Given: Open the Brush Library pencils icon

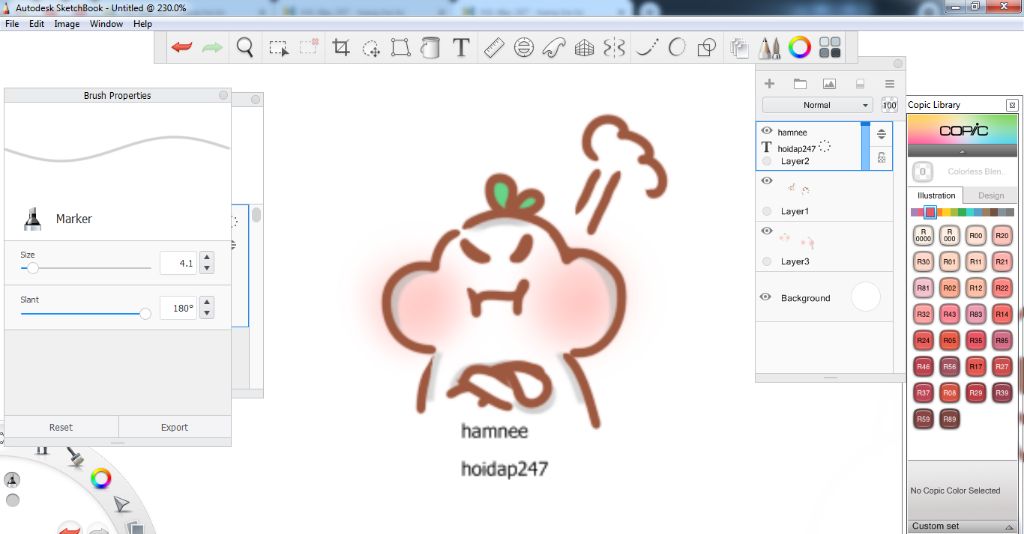Looking at the screenshot, I should coord(769,48).
